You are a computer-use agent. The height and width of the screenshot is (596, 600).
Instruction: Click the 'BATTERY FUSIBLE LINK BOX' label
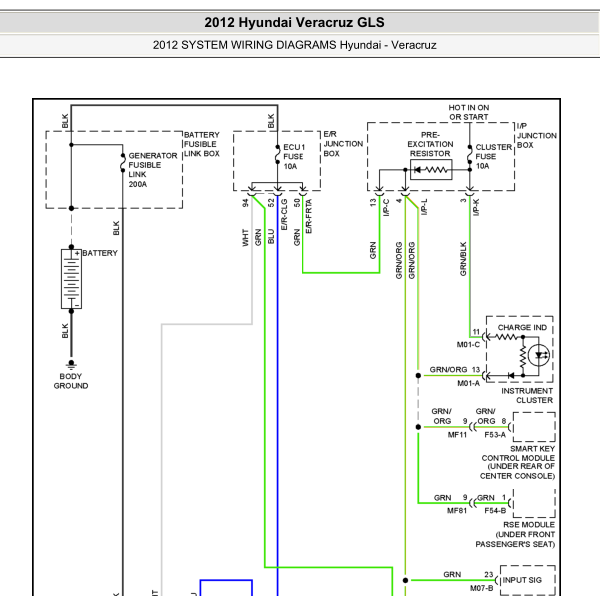point(202,144)
